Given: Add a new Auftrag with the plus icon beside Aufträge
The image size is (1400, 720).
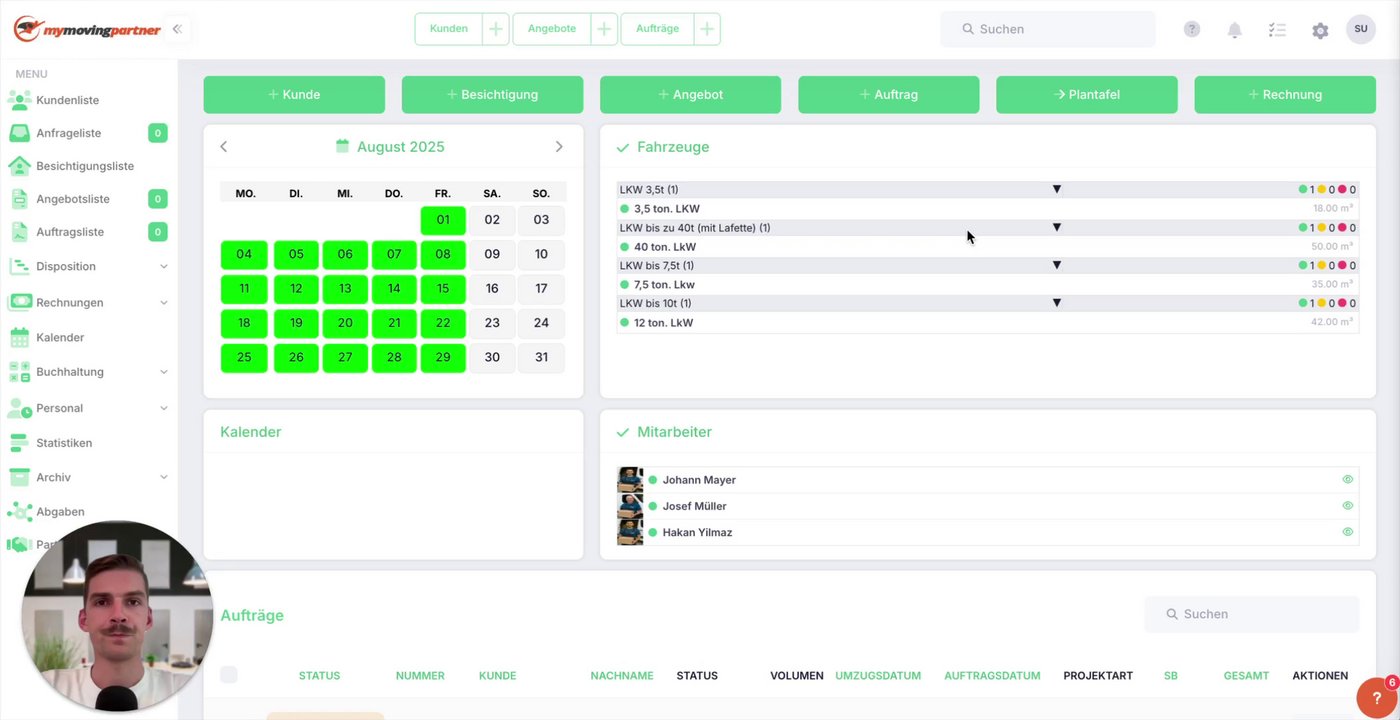Looking at the screenshot, I should [707, 29].
